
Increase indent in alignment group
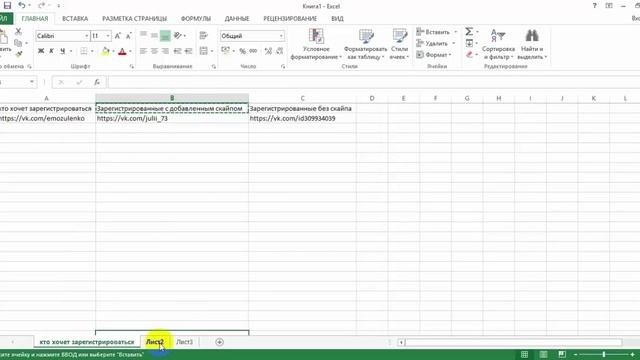pos(188,51)
